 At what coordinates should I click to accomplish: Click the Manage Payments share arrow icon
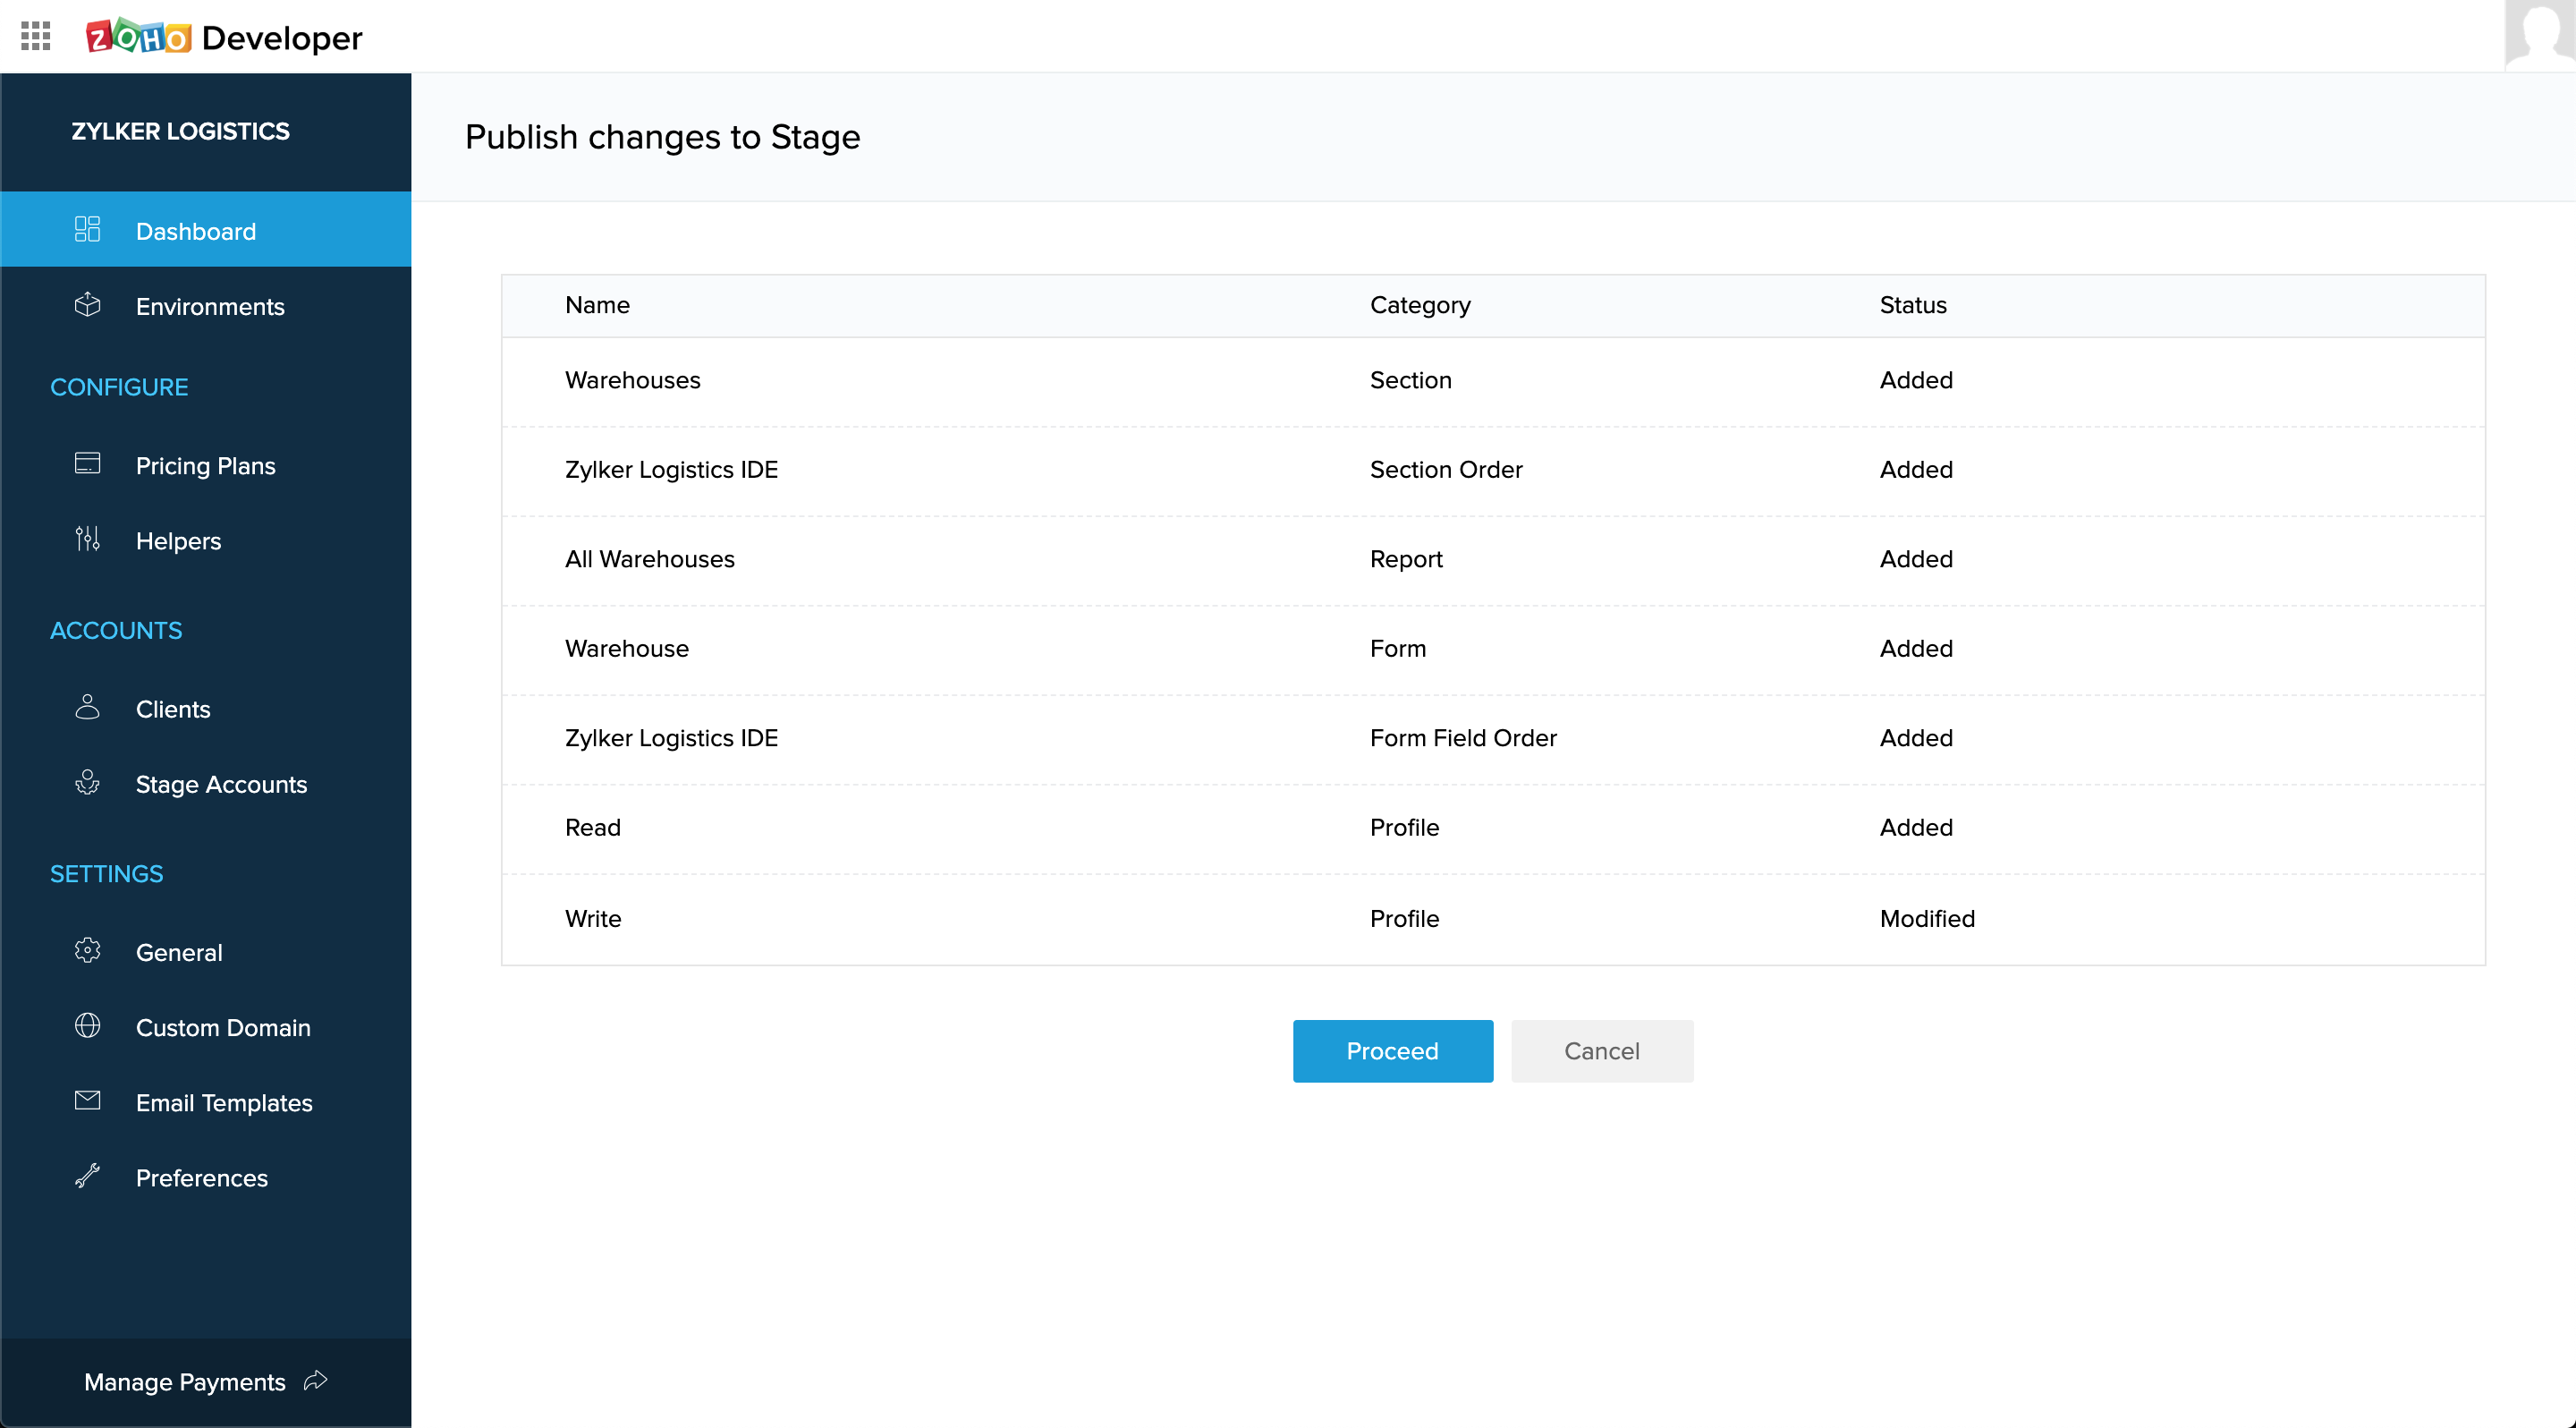coord(315,1381)
